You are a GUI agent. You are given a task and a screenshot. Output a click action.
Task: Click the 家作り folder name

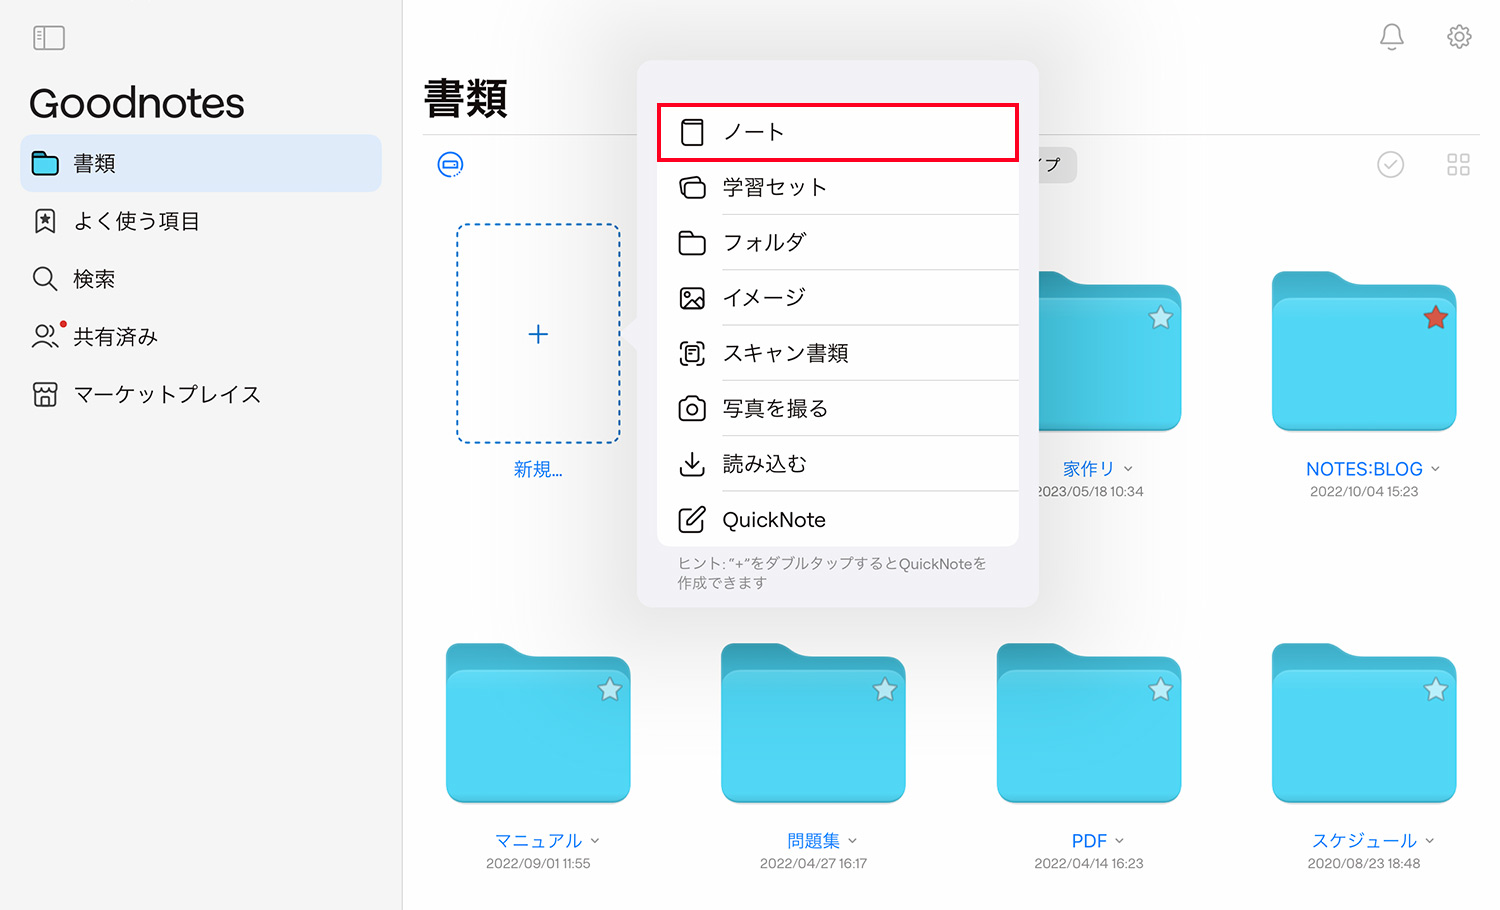(1088, 469)
